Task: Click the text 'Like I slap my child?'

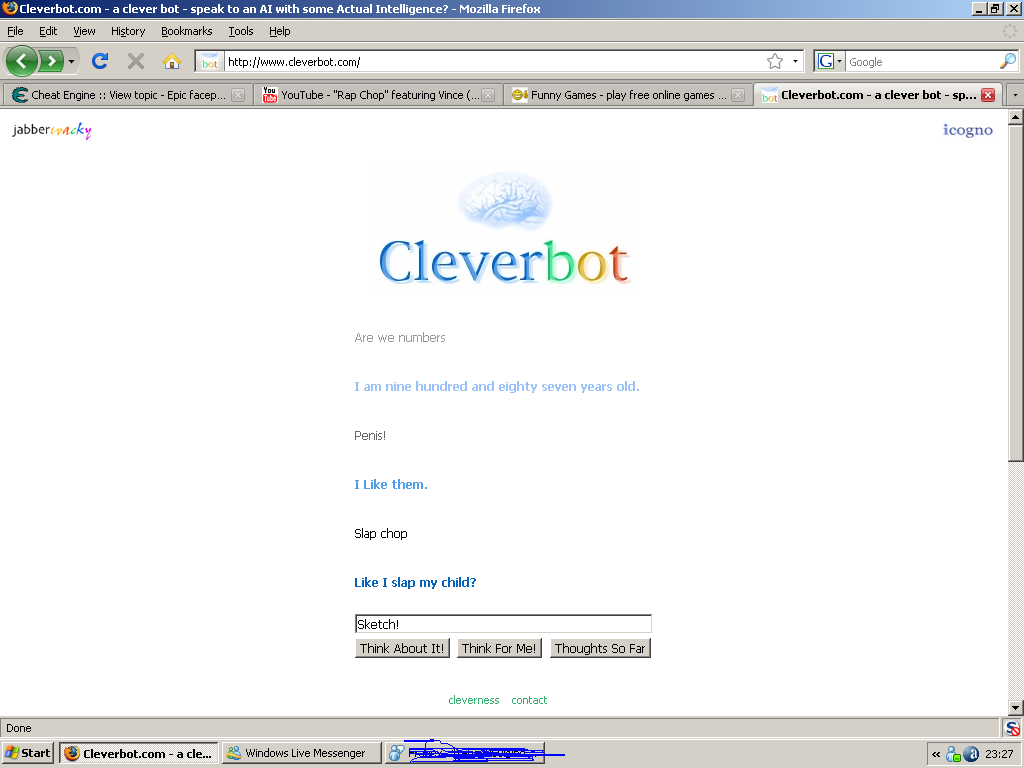Action: [x=415, y=583]
